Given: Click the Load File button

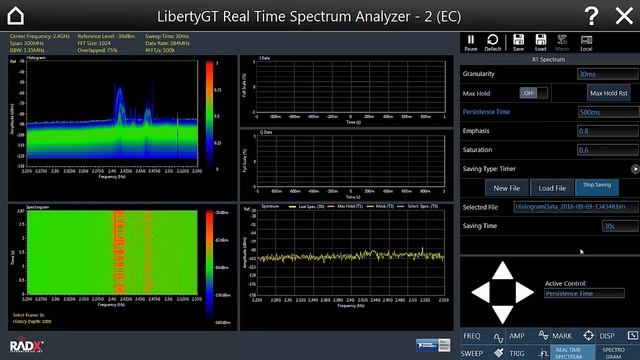Looking at the screenshot, I should [552, 188].
